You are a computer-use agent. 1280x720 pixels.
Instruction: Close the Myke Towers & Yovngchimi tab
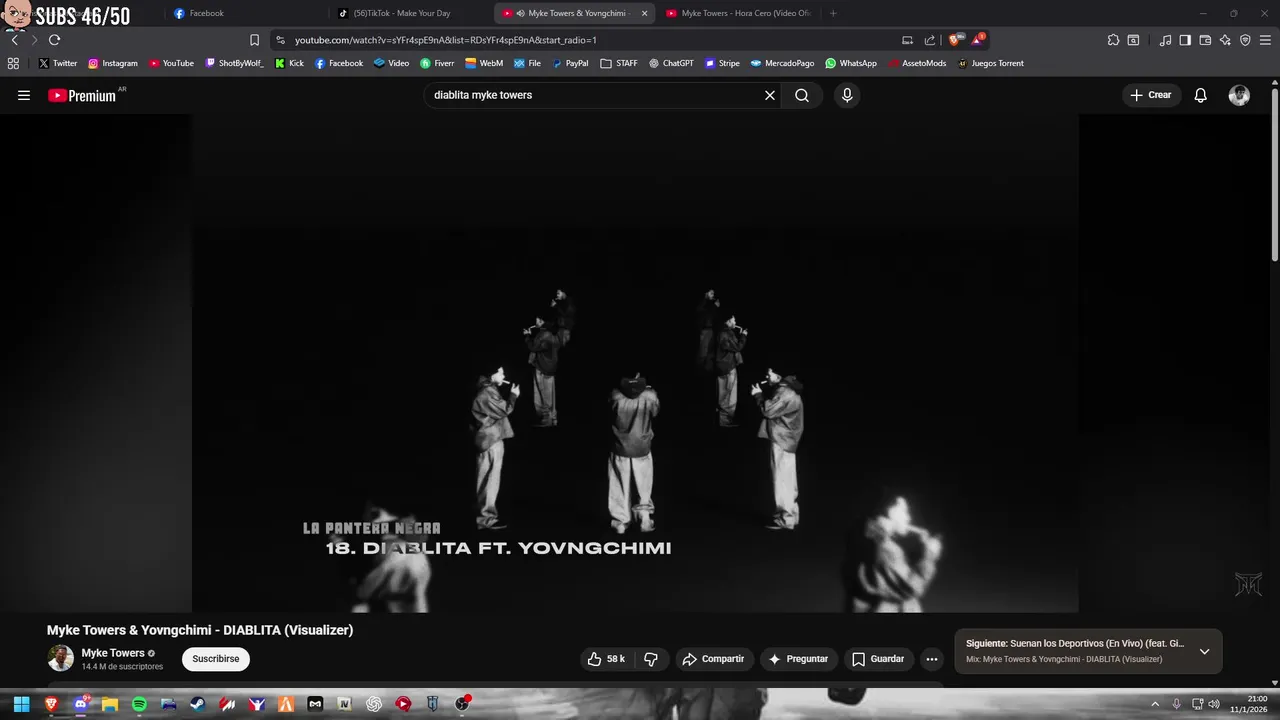(x=644, y=13)
